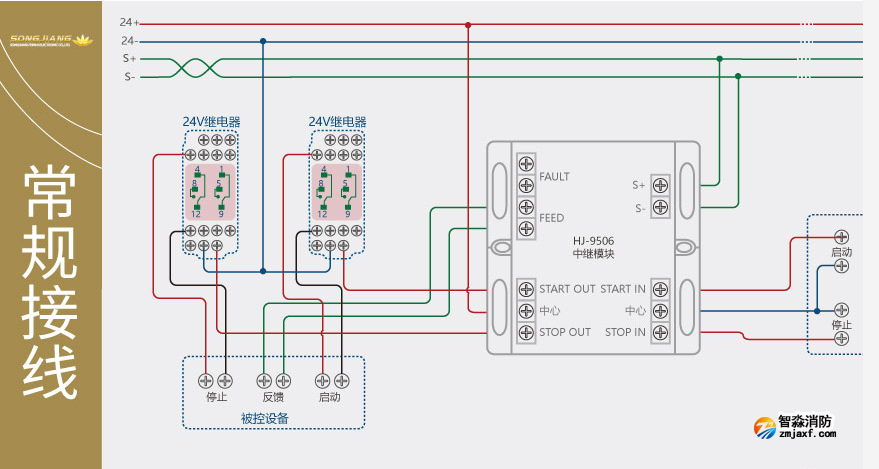Screen dimensions: 879x469
Task: Click the 反馈 label under the terminals
Action: tap(273, 397)
